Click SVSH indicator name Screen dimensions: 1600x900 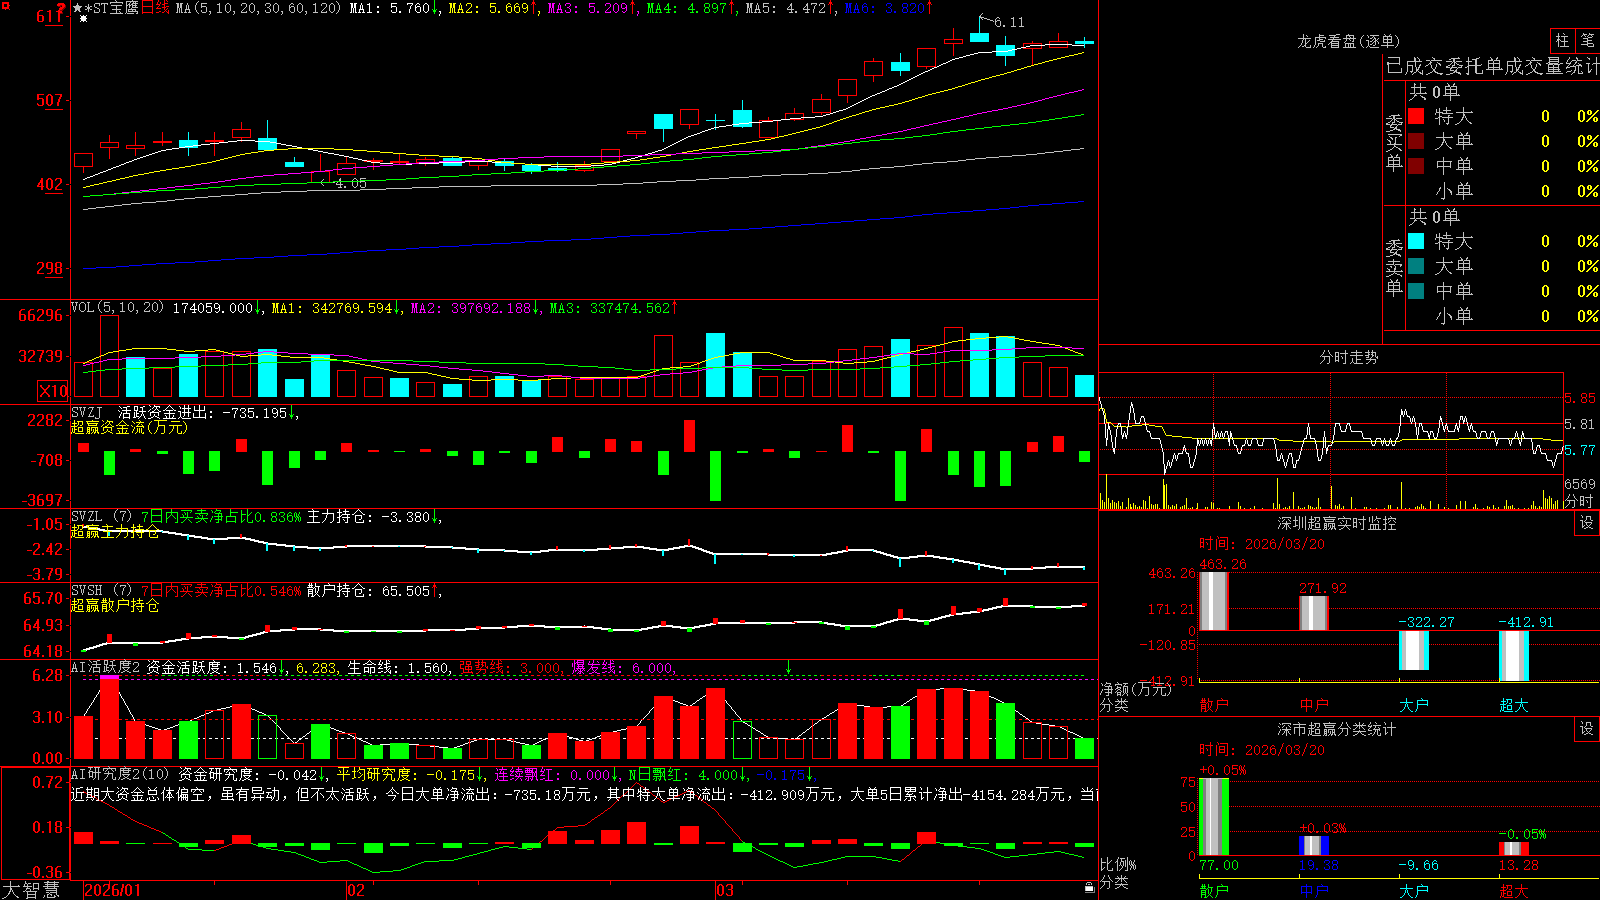click(87, 591)
